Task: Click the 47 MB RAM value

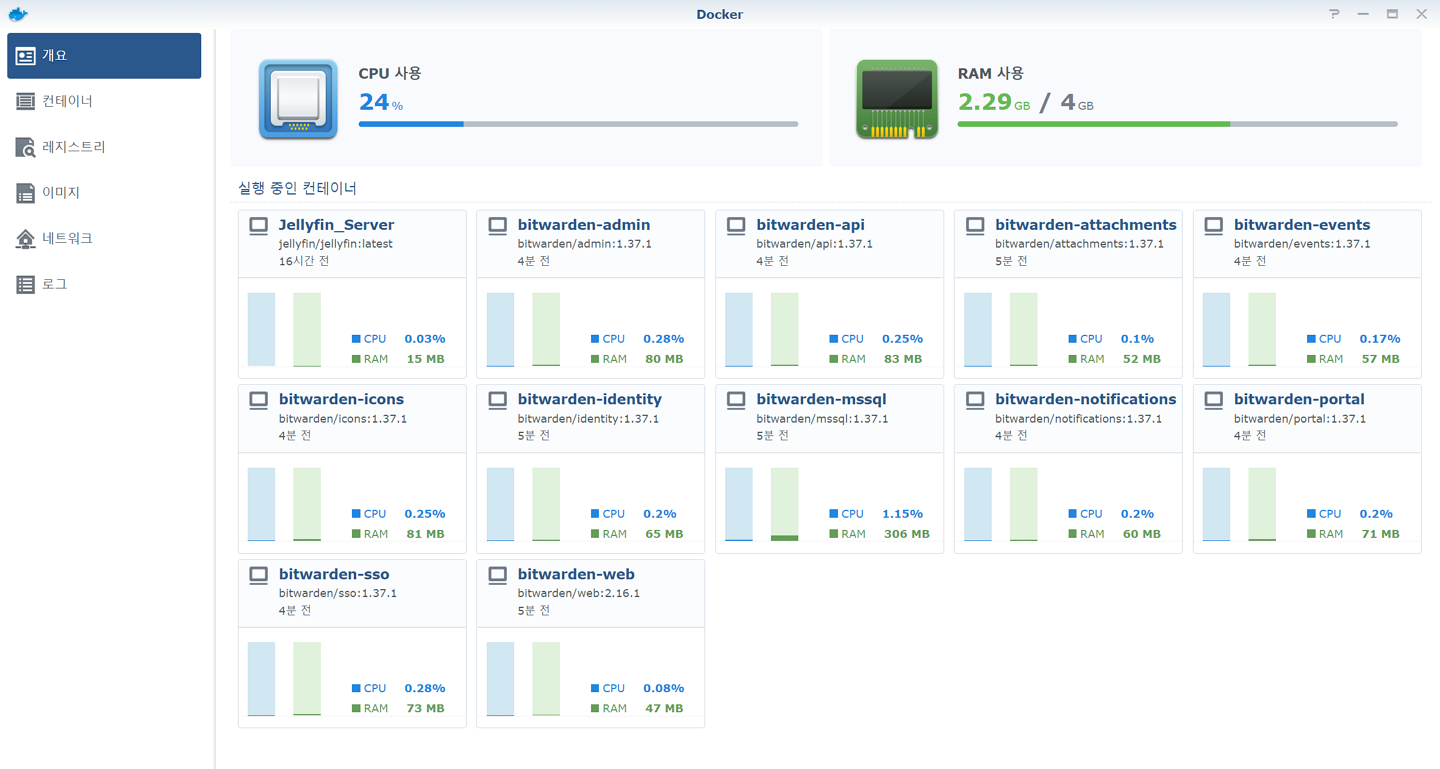Action: 664,708
